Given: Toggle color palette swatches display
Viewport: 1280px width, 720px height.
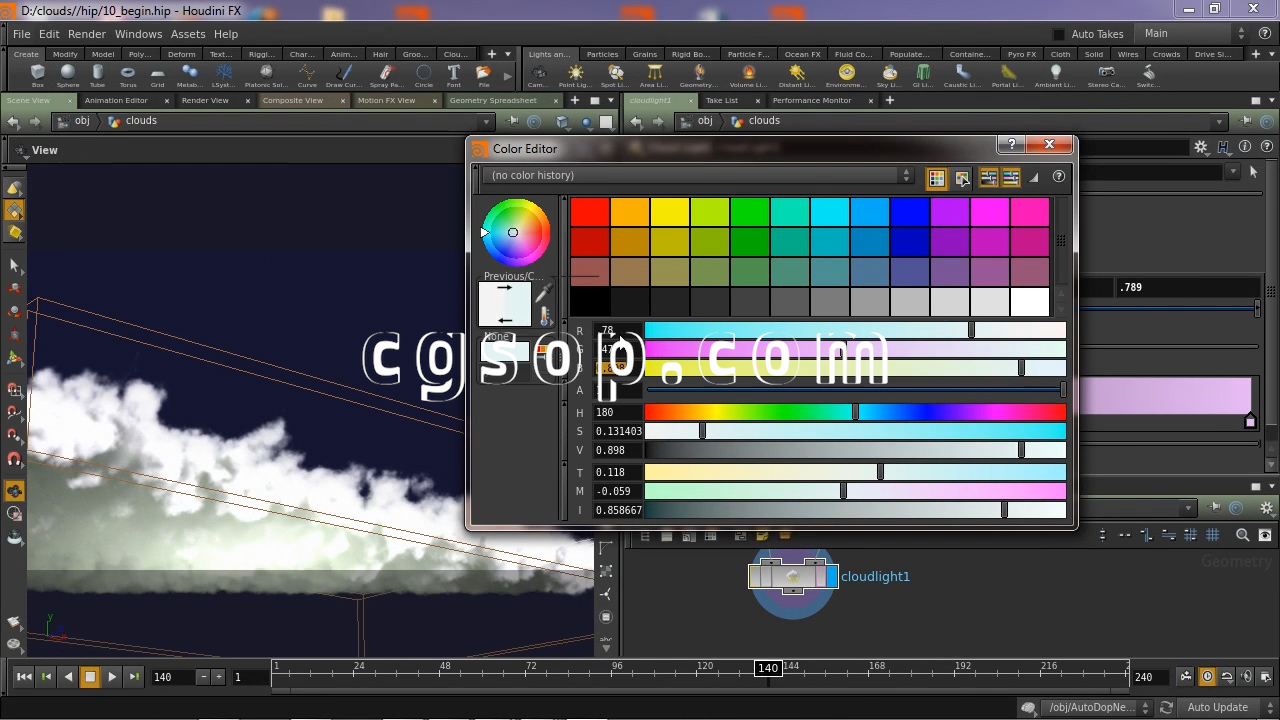Looking at the screenshot, I should (937, 177).
